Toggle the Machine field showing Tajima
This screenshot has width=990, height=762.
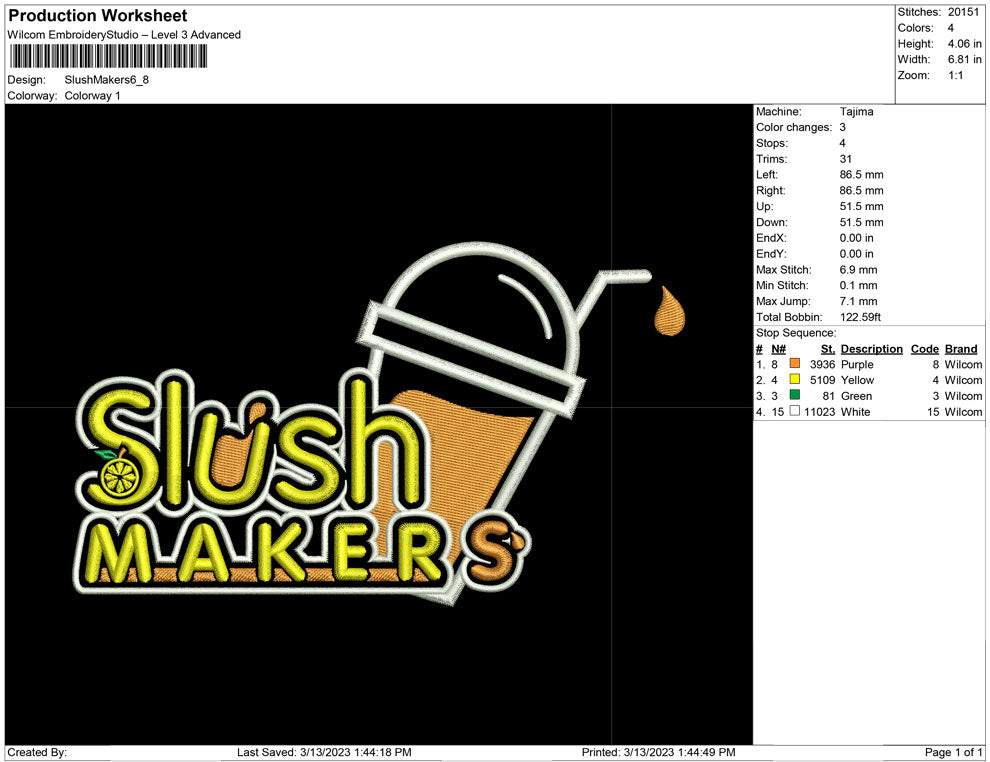point(856,111)
